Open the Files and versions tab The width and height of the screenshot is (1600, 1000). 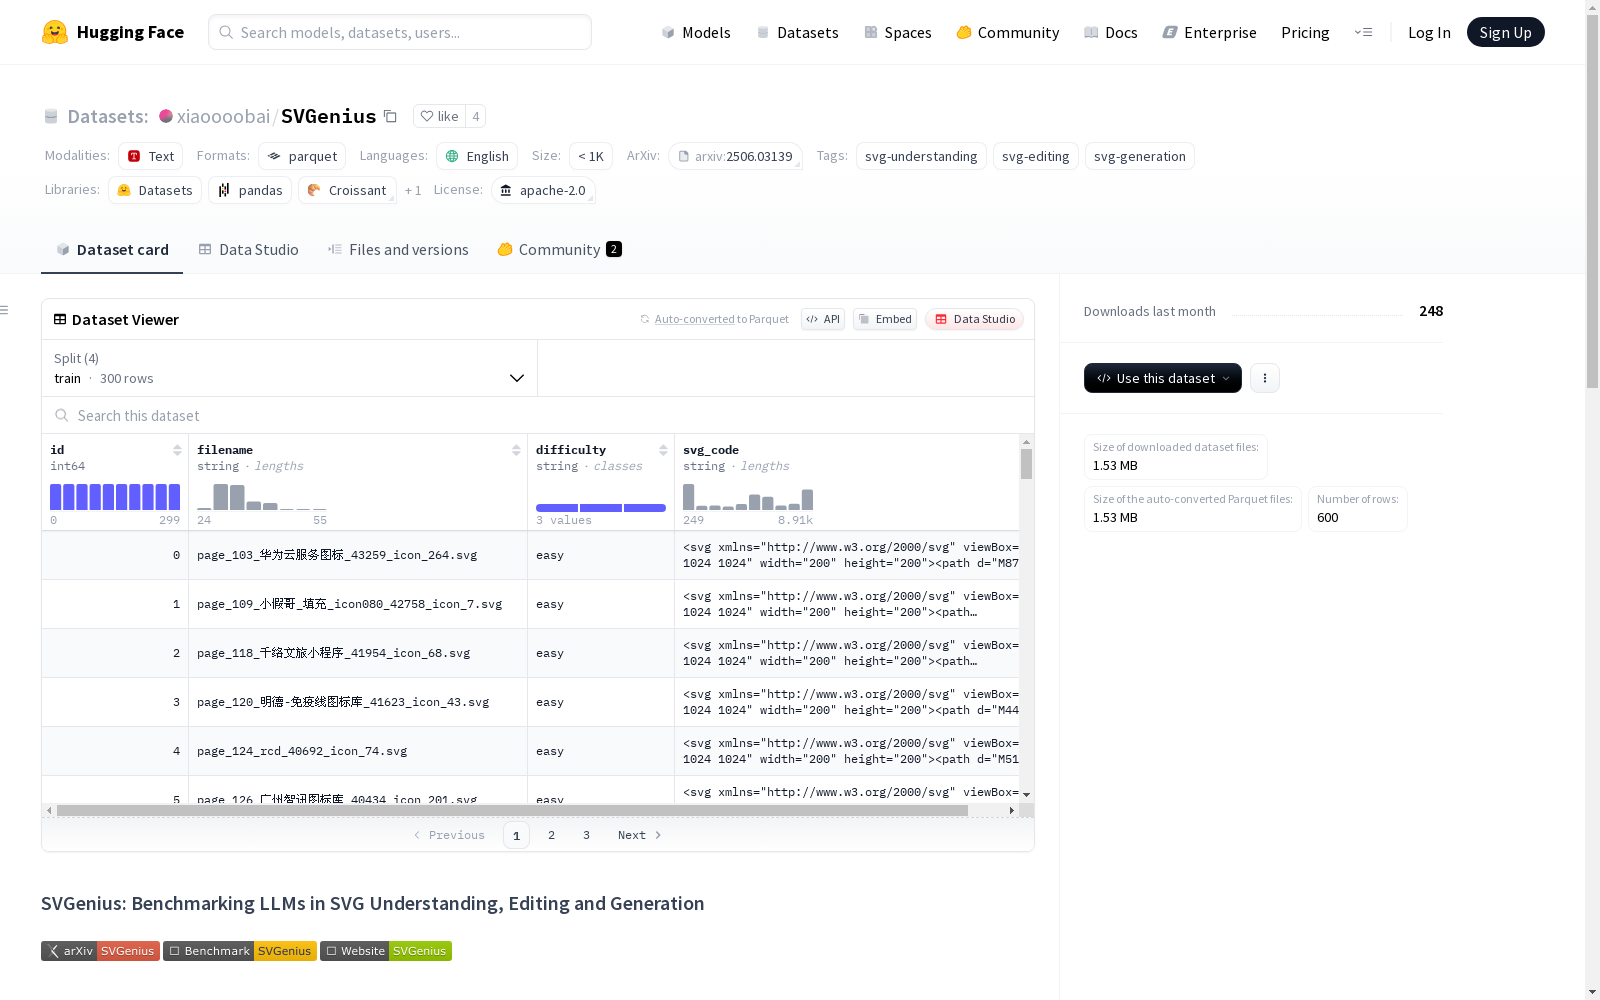[398, 250]
